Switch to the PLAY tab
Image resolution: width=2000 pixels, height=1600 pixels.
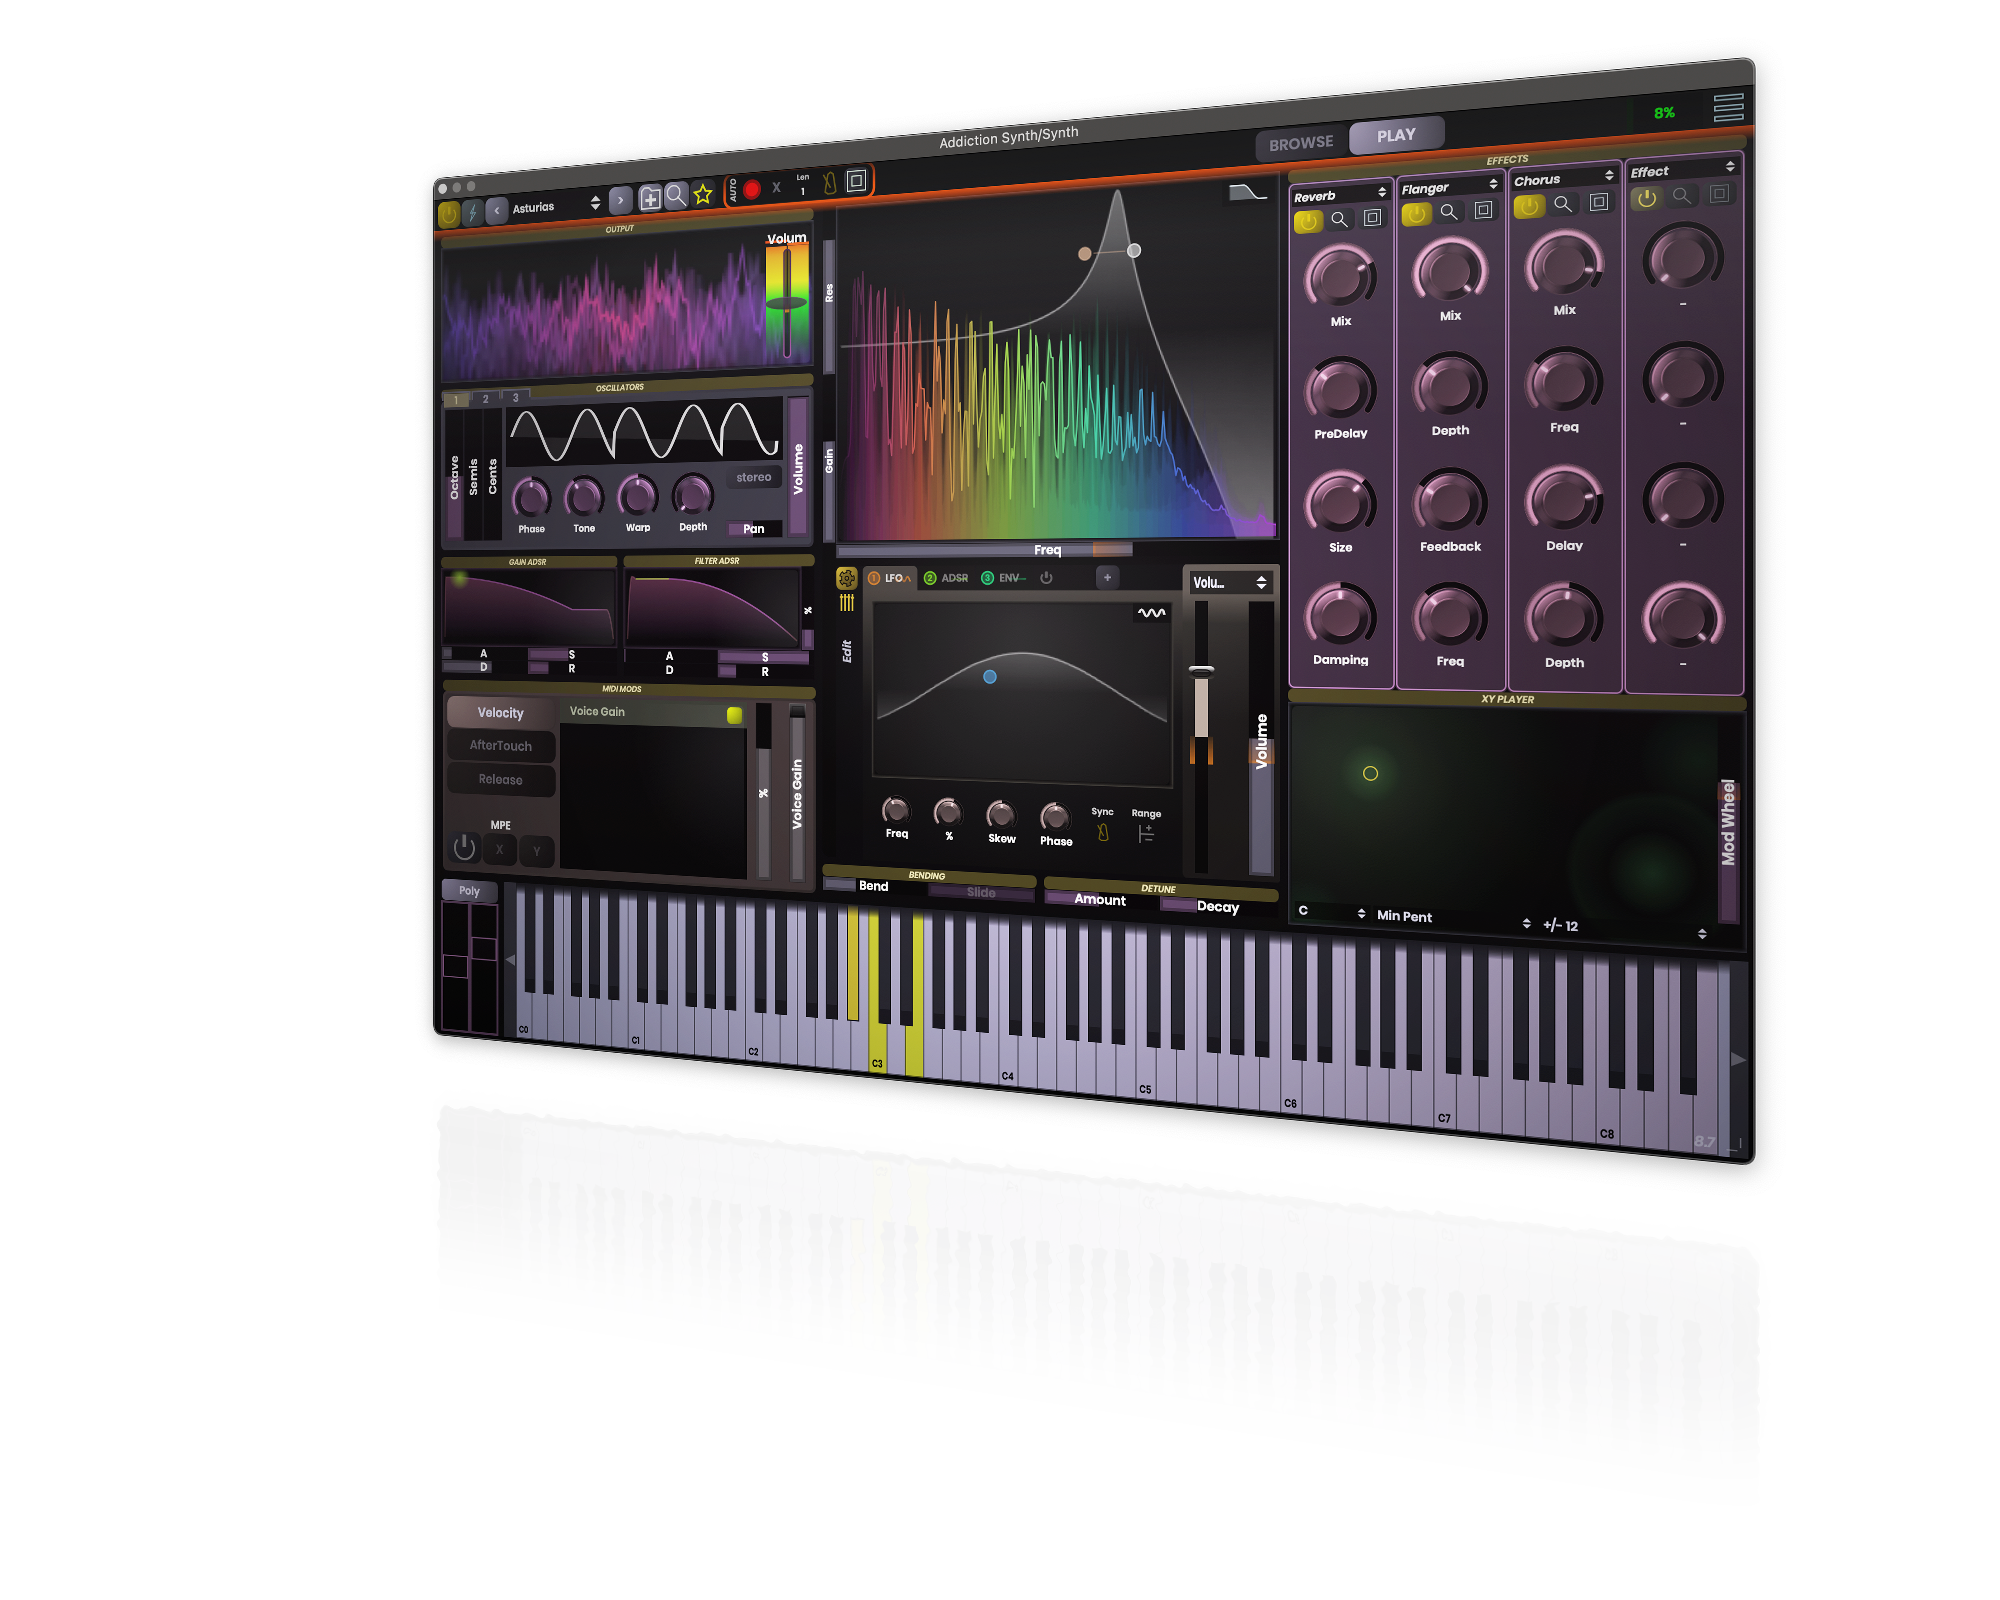point(1396,135)
